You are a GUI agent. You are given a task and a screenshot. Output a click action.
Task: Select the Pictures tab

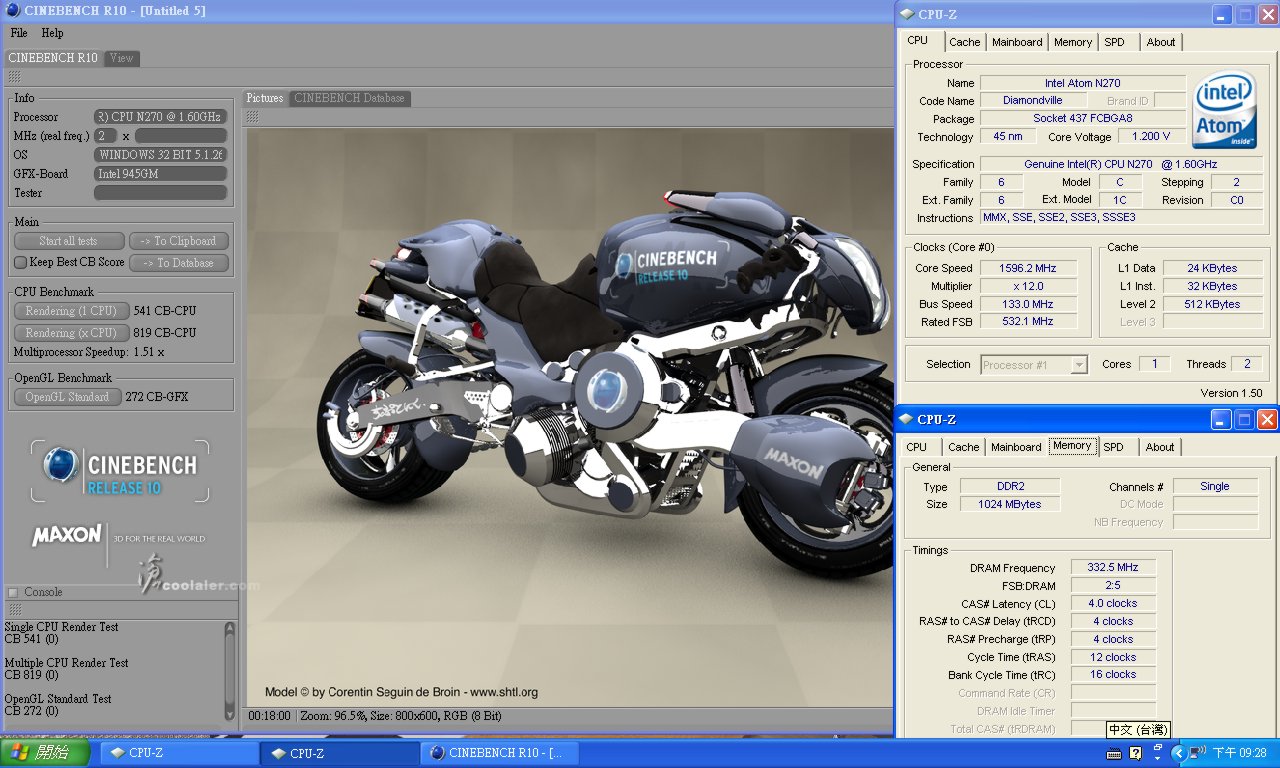tap(265, 98)
